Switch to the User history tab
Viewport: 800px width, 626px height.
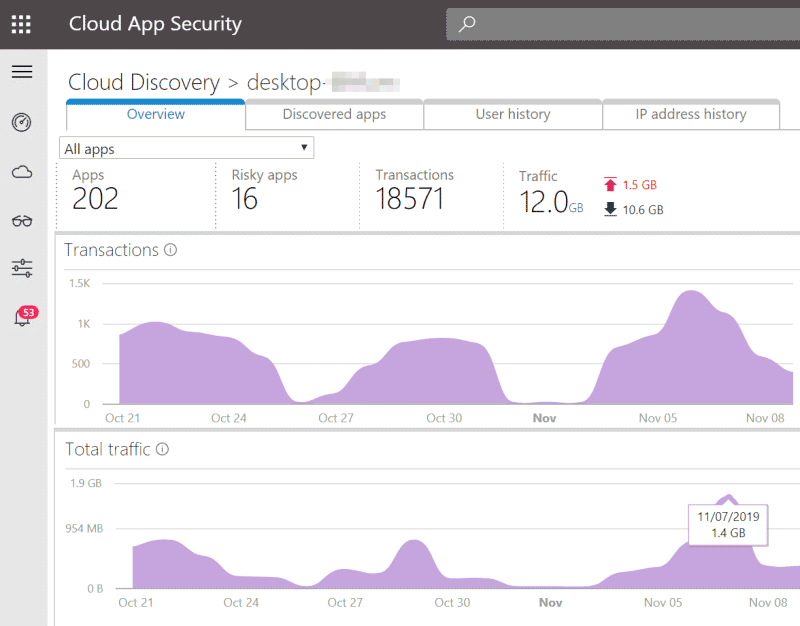513,114
